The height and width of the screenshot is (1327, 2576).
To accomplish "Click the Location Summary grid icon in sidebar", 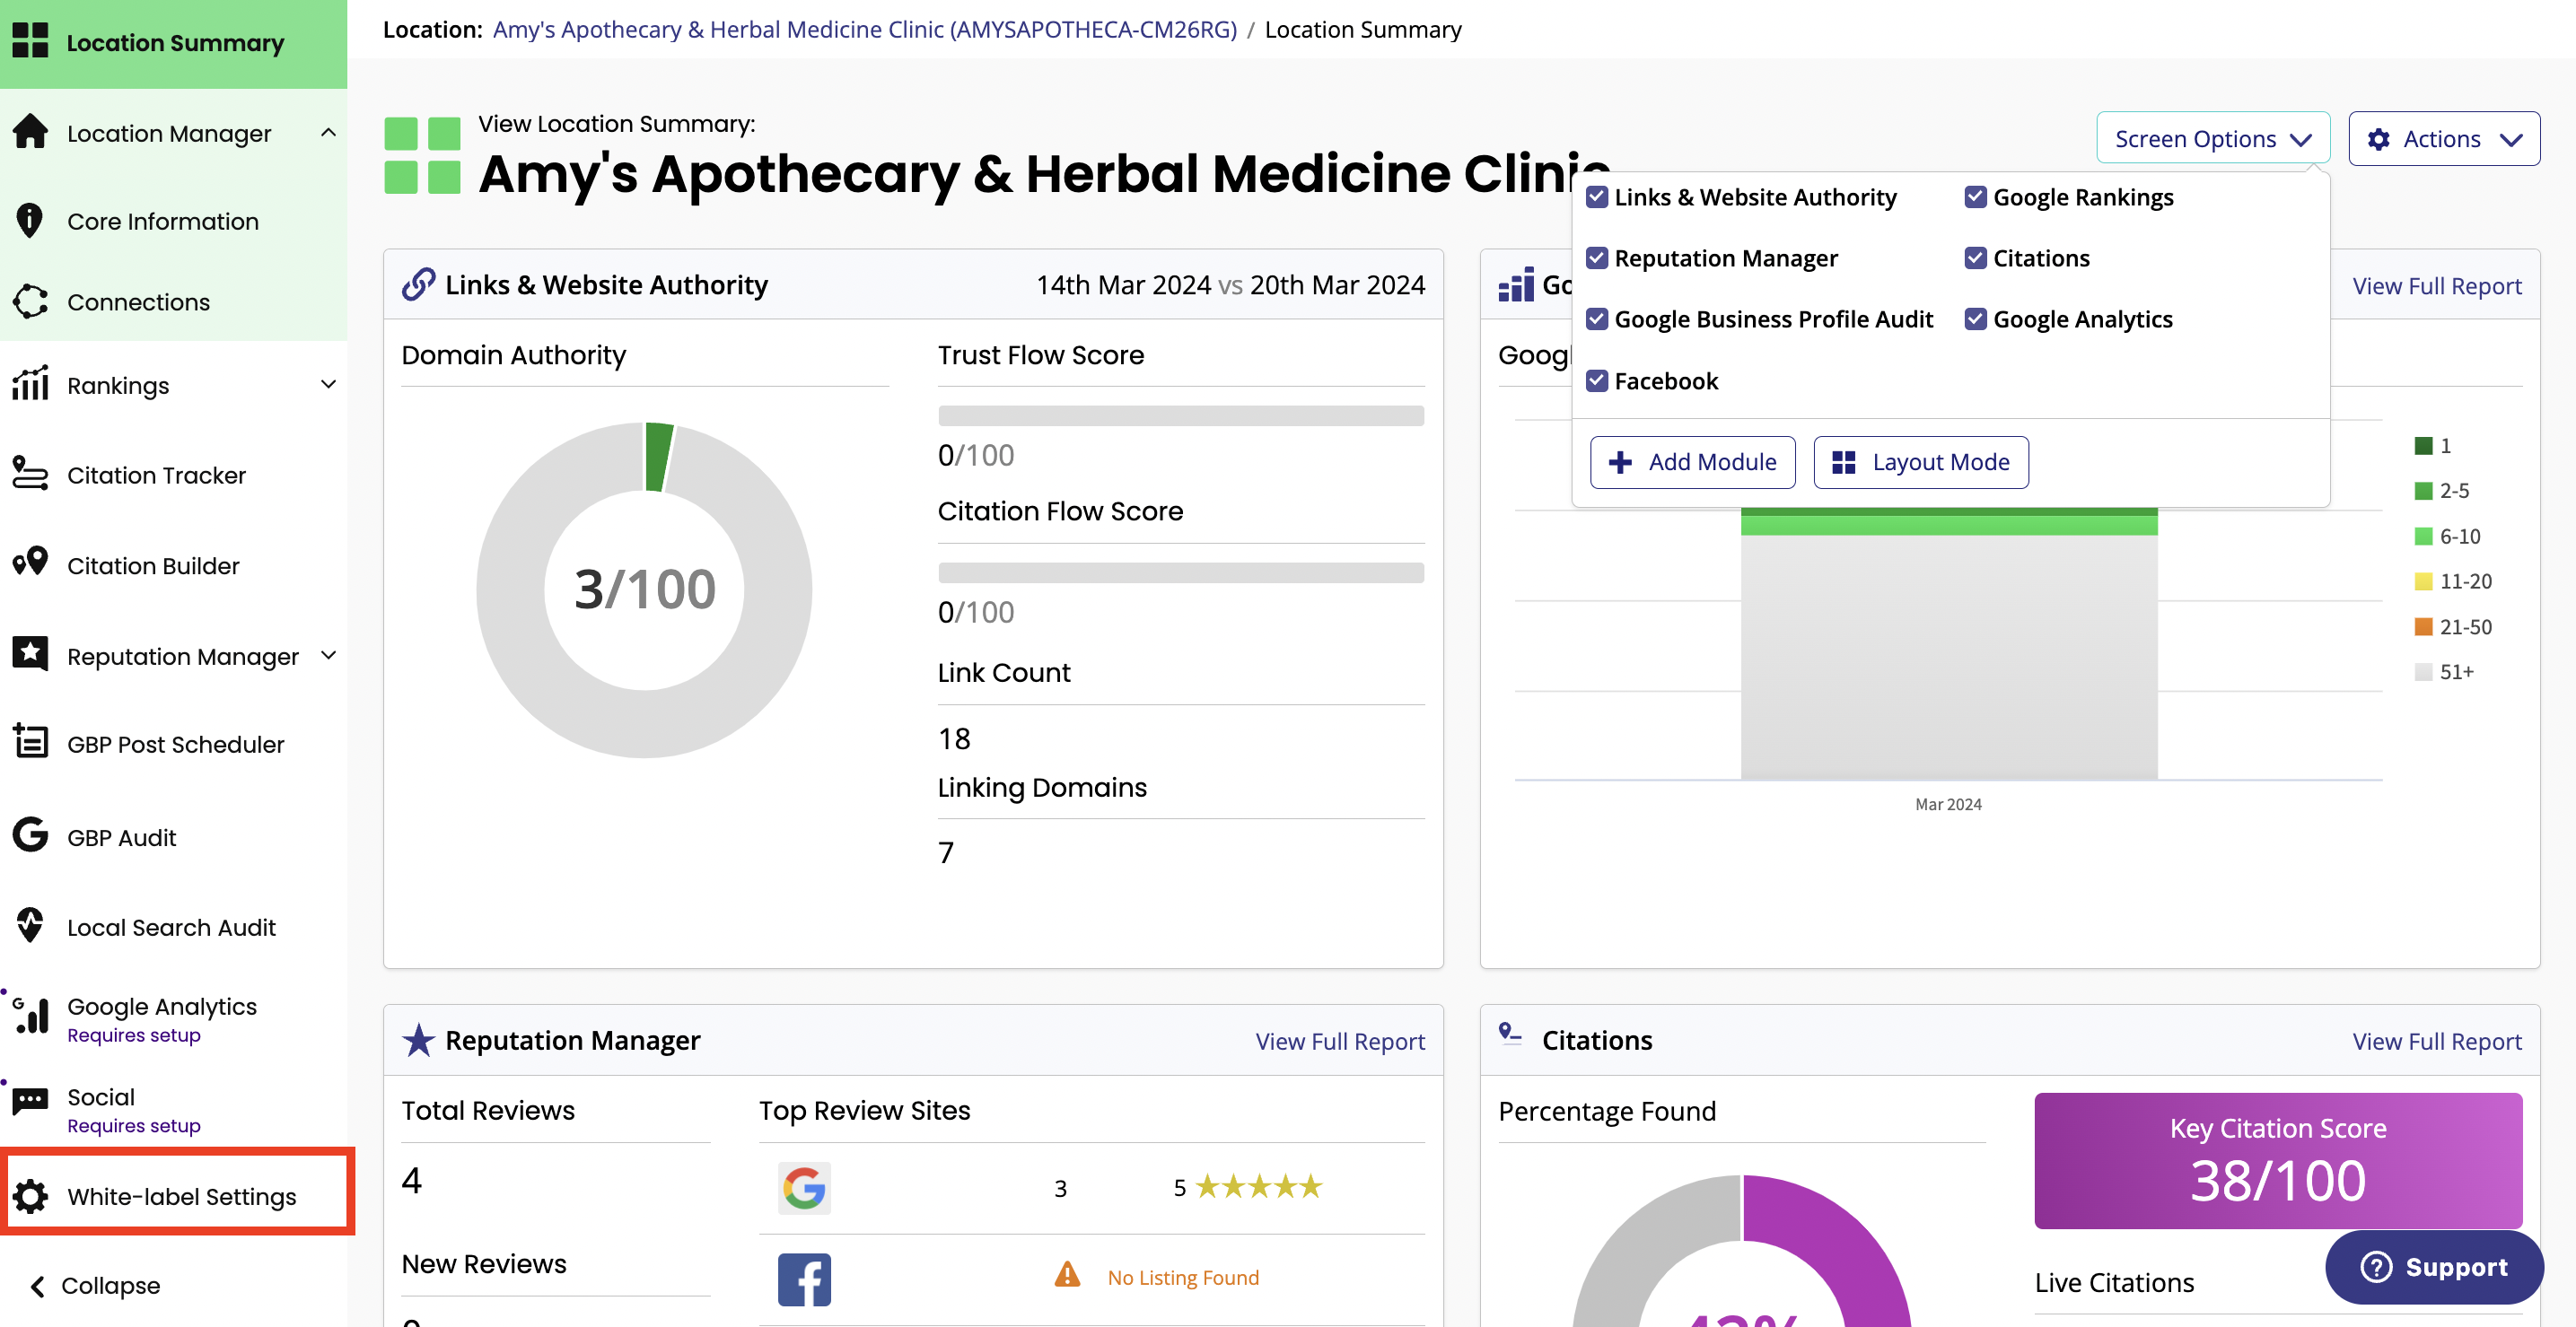I will coord(30,42).
